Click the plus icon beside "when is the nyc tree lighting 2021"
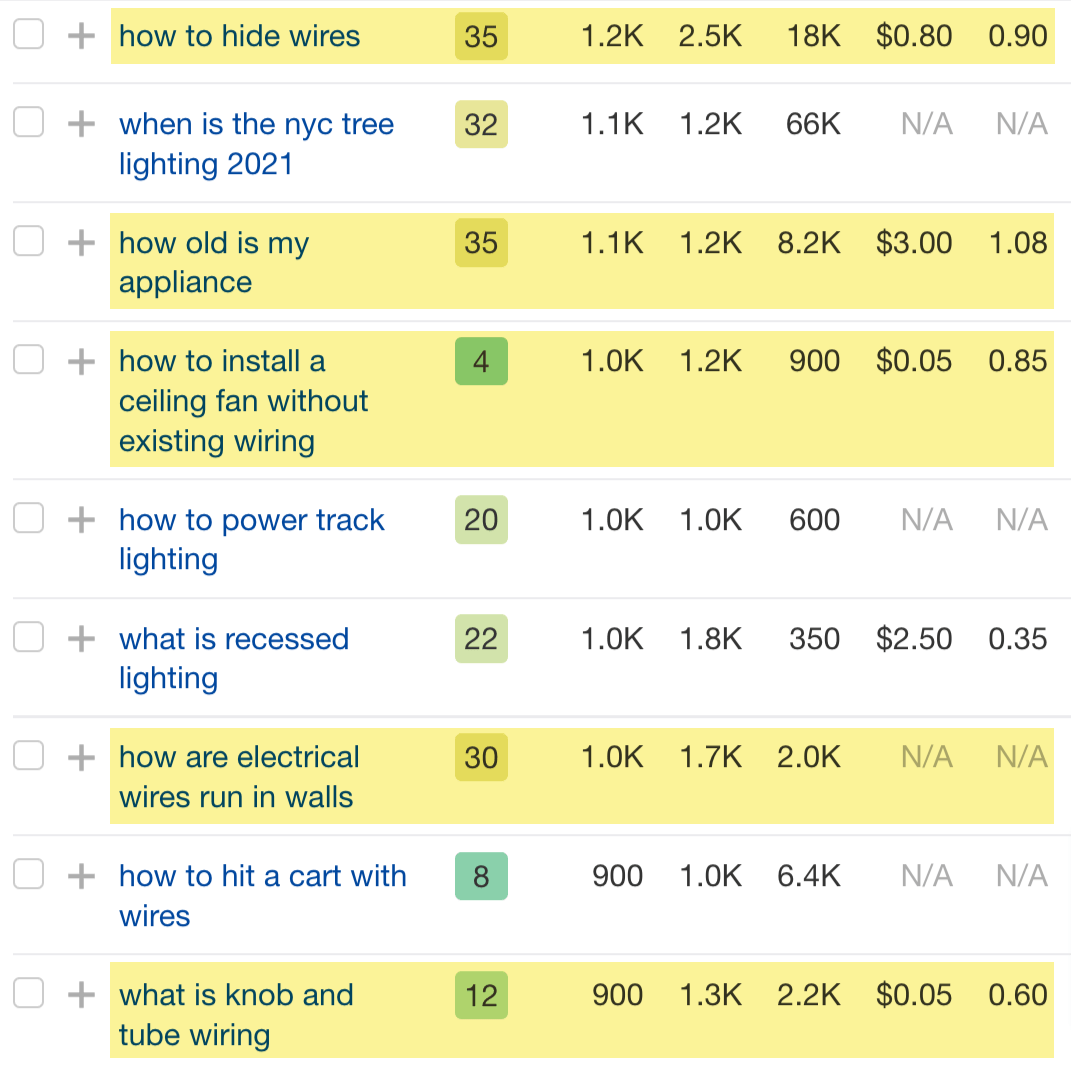The height and width of the screenshot is (1067, 1071). 80,122
